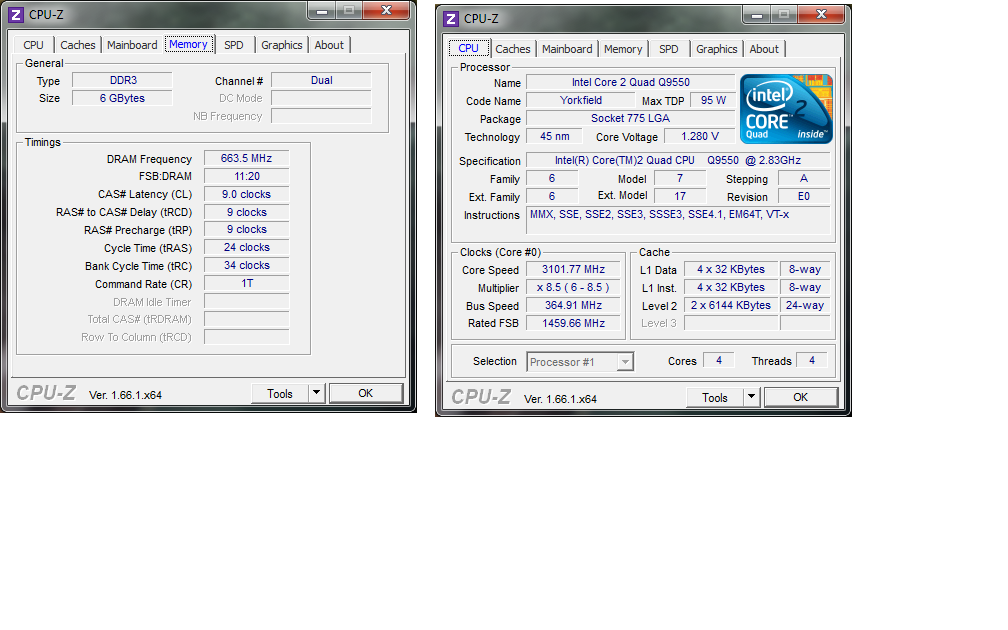Open About tab in left Memory window
This screenshot has height=630, width=1008.
pos(329,45)
